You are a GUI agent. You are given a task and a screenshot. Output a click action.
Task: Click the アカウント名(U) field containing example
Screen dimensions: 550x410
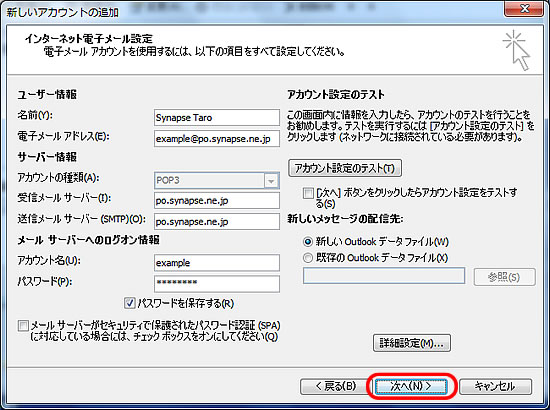point(217,263)
